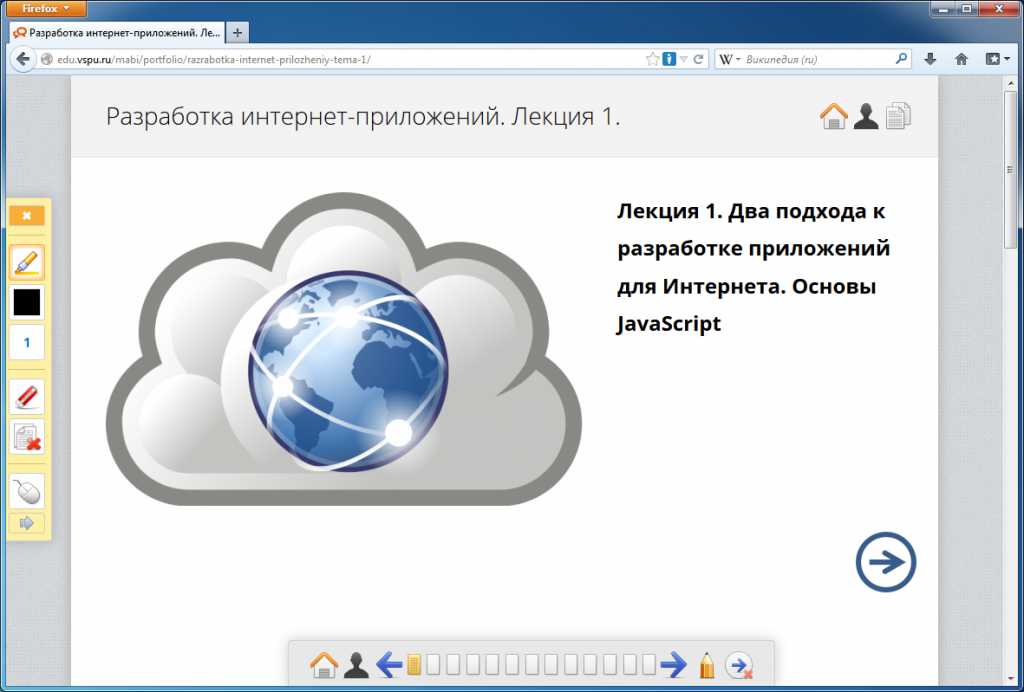
Task: Close the yellow drawing tools panel
Action: pos(27,215)
